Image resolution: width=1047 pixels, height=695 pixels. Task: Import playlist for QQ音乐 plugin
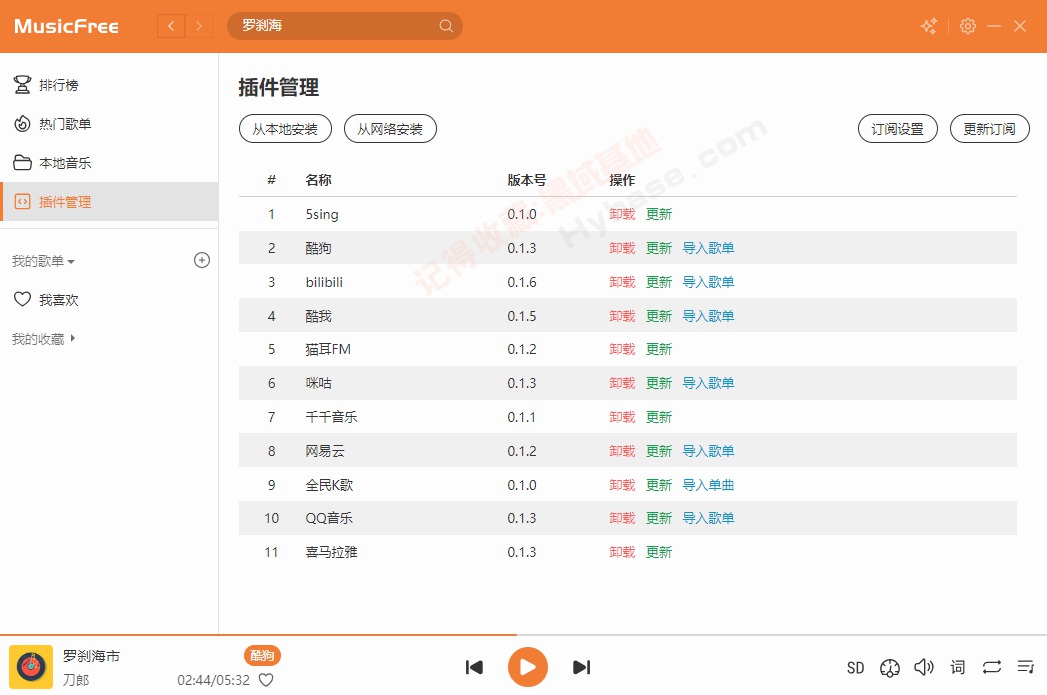tap(708, 518)
